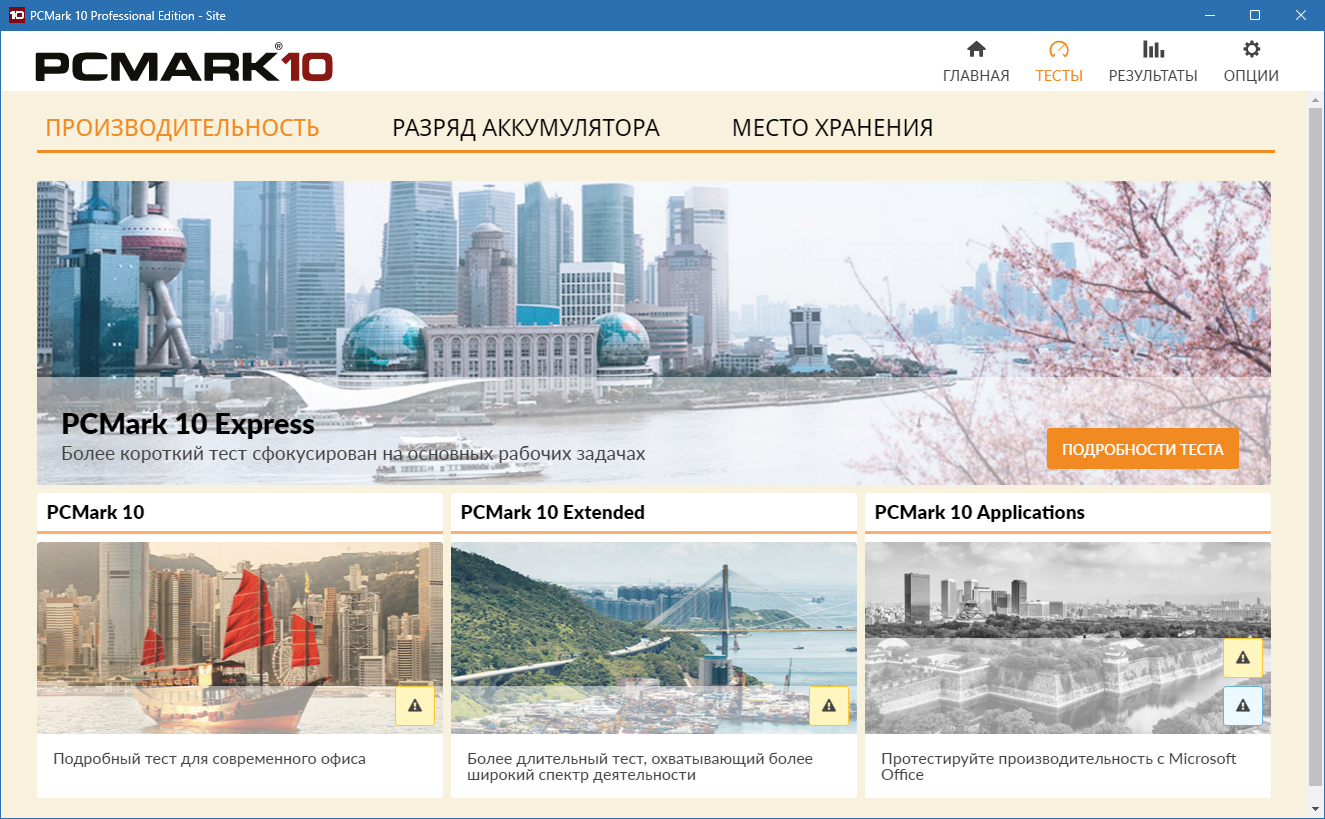Viewport: 1325px width, 819px height.
Task: Open PCMark 10 Express banner title
Action: pyautogui.click(x=188, y=425)
